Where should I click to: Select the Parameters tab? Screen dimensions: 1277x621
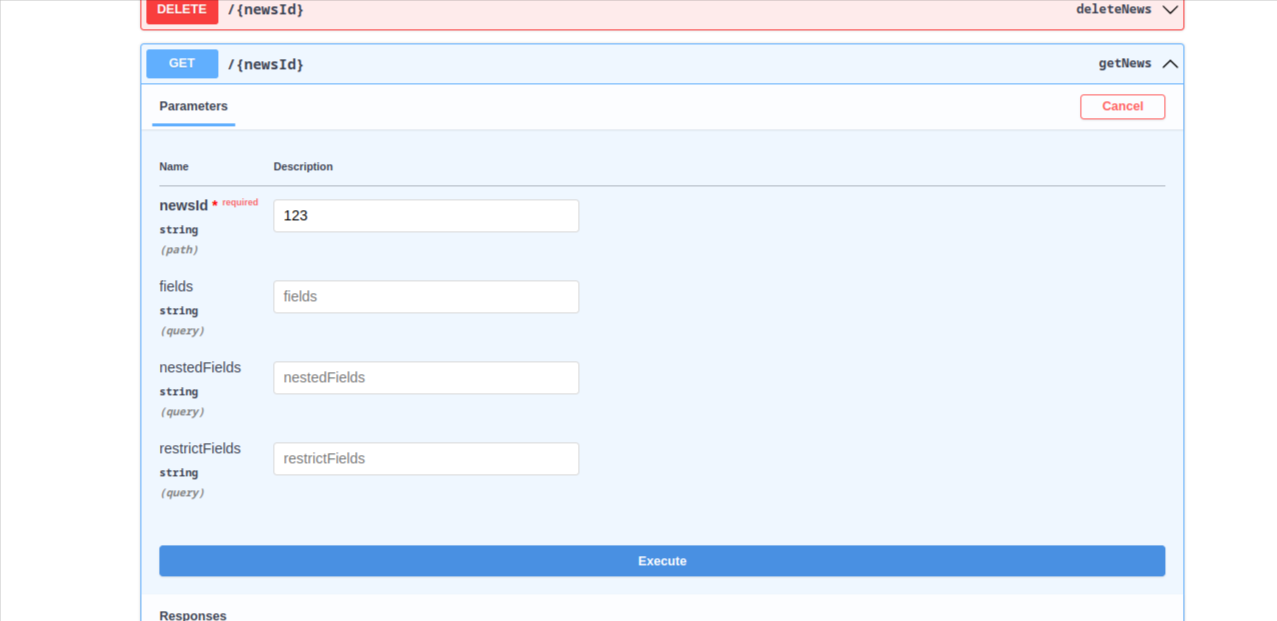tap(193, 106)
